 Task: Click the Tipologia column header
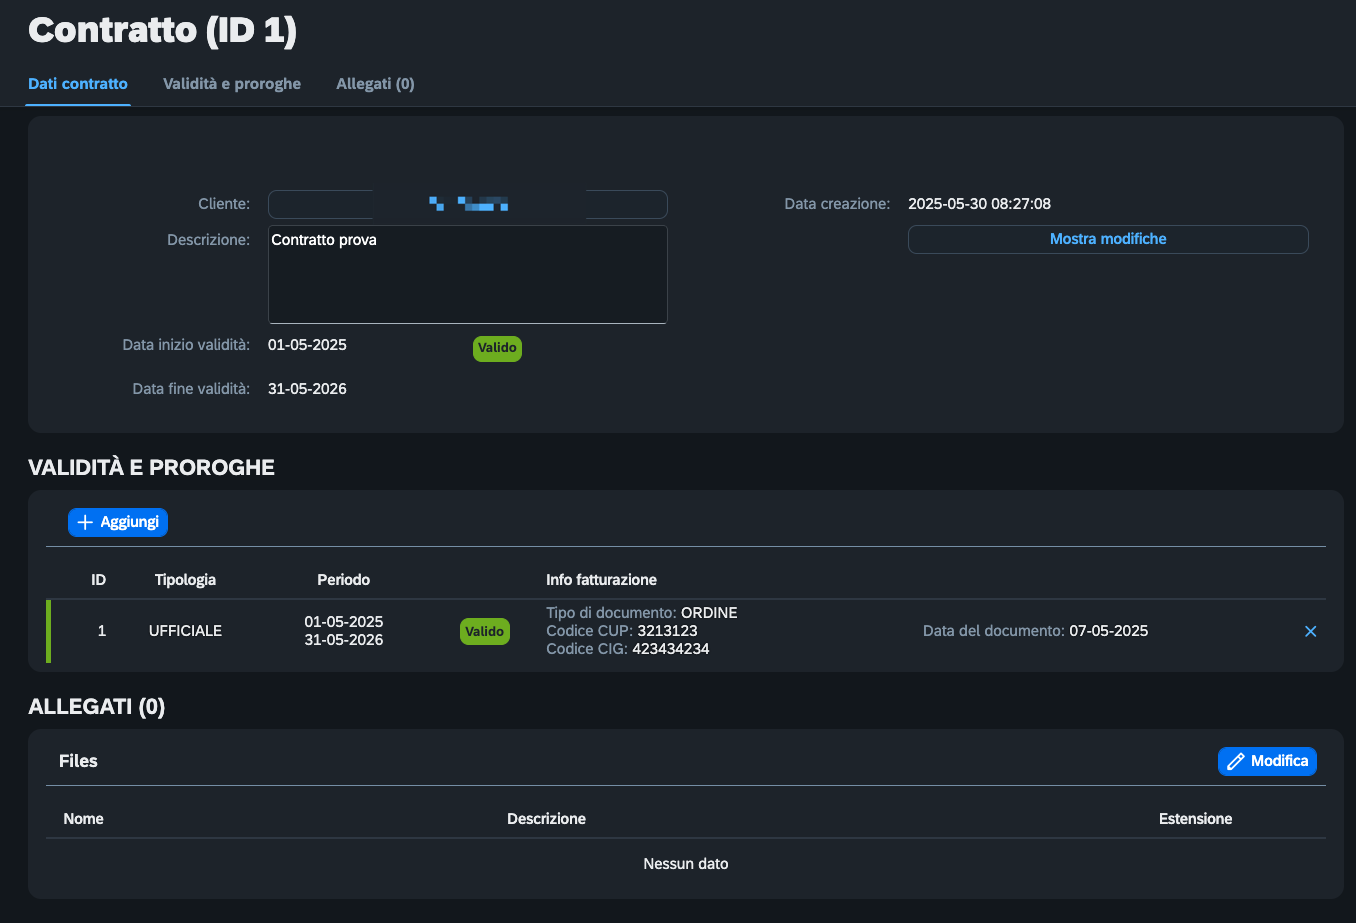coord(185,580)
